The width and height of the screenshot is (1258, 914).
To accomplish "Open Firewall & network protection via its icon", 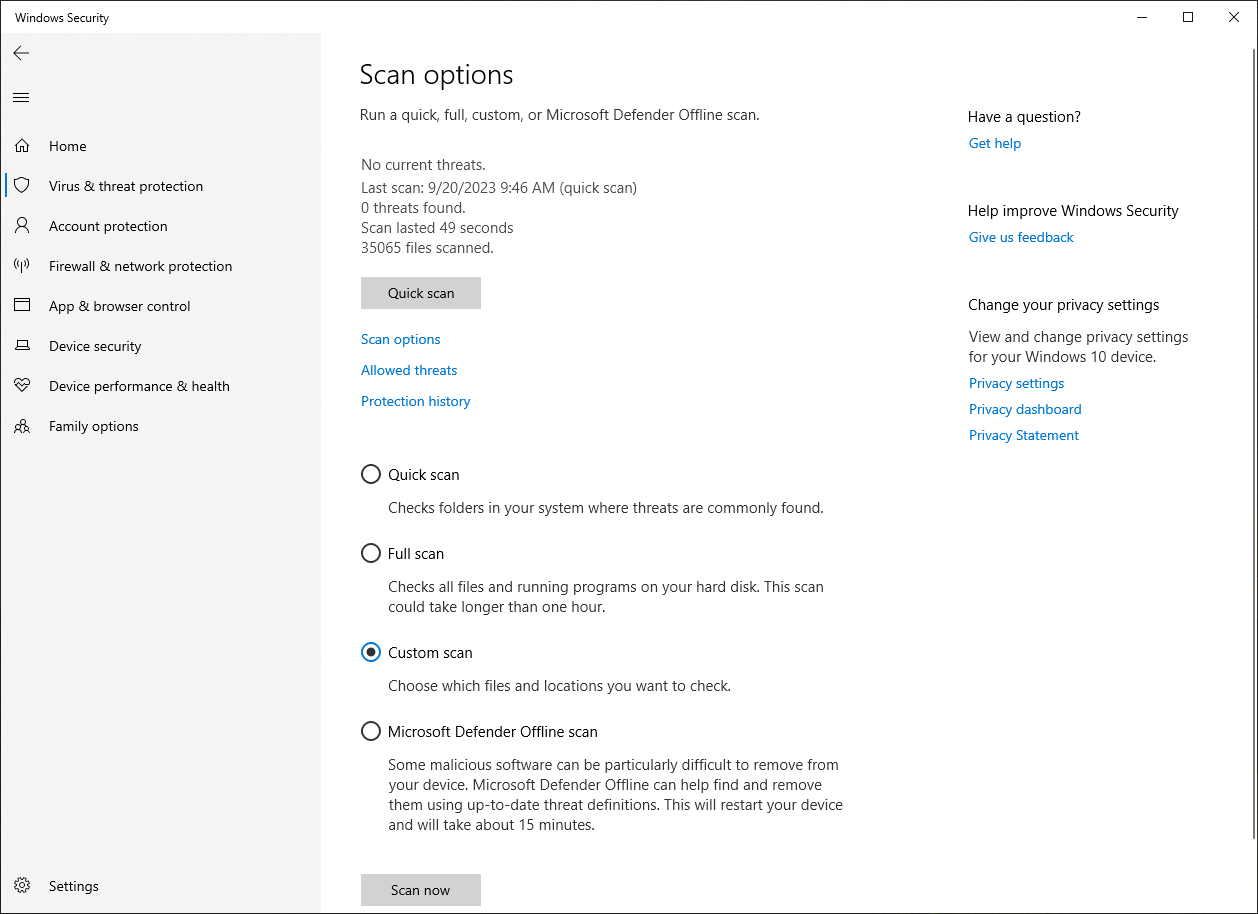I will click(21, 265).
